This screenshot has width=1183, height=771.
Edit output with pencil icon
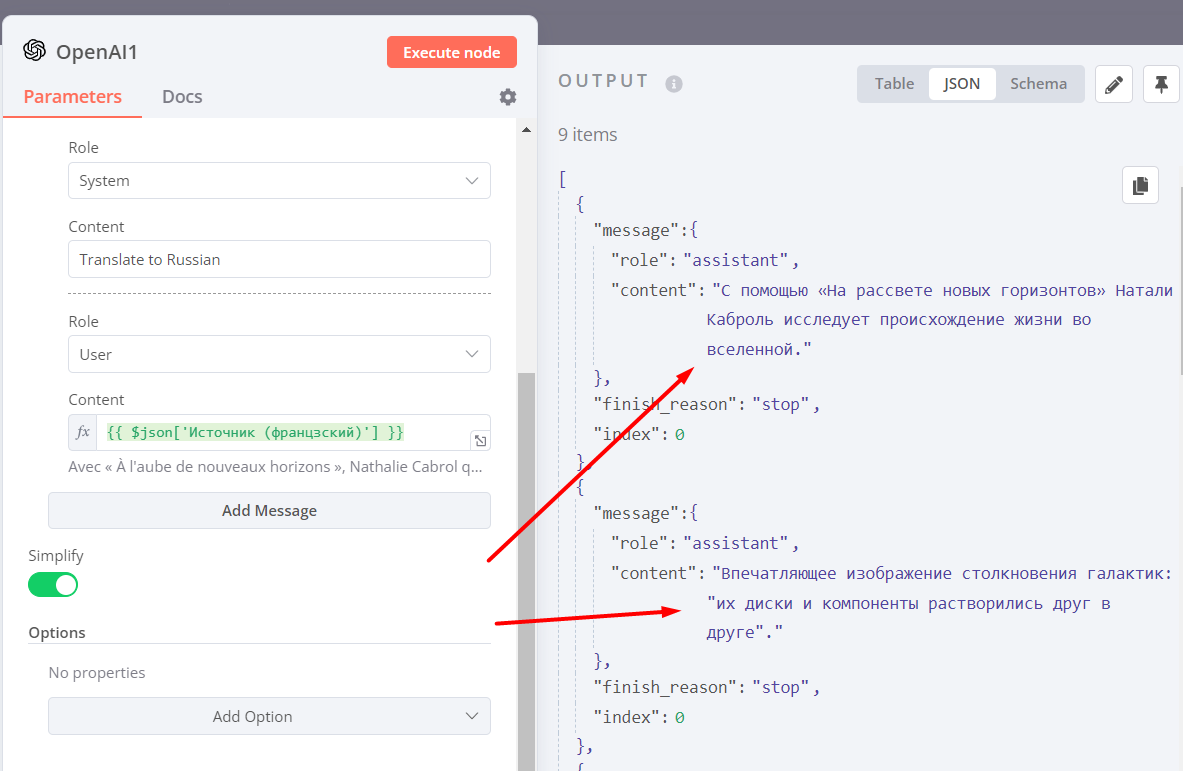1113,85
